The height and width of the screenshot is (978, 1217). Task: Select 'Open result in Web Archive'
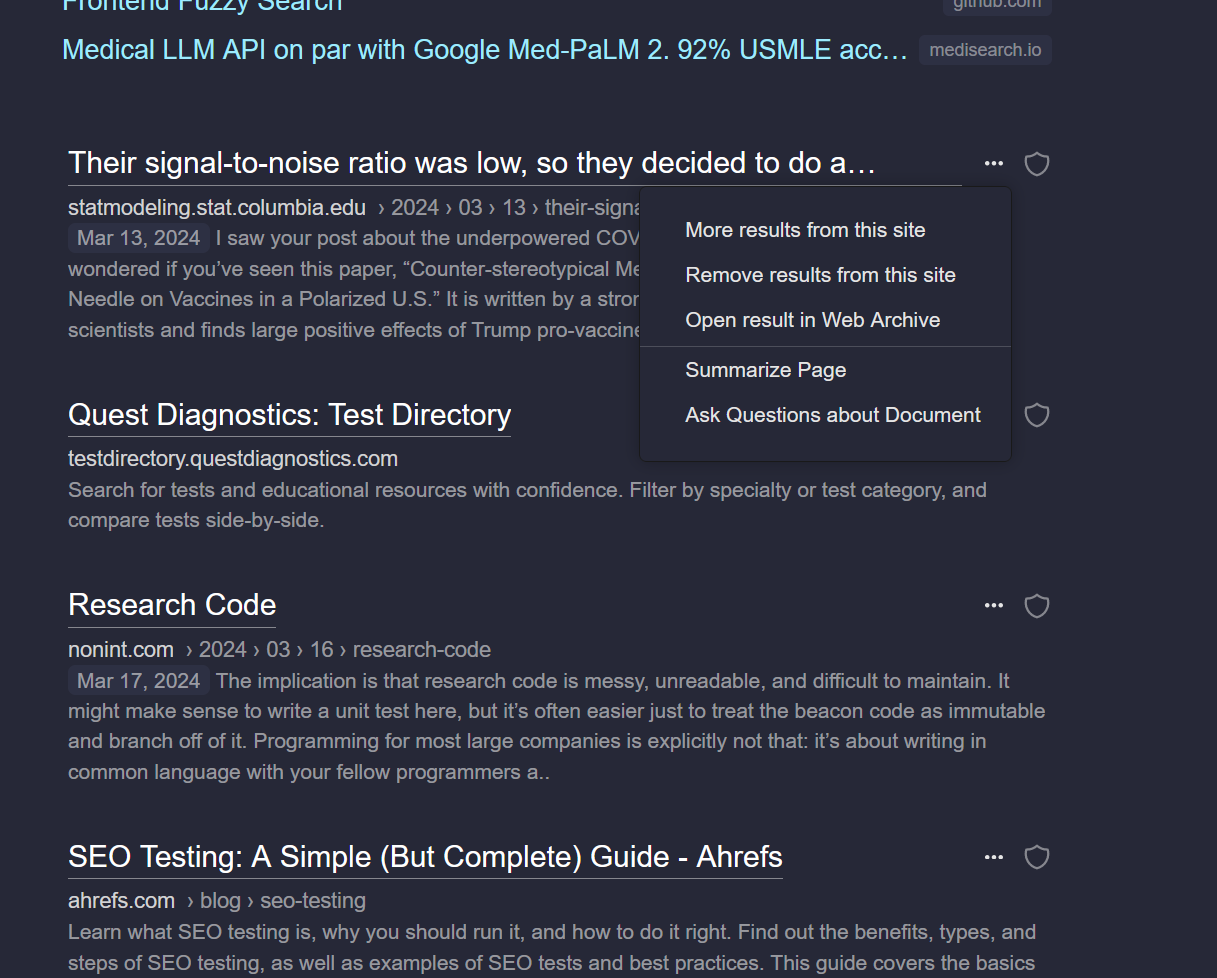coord(812,320)
